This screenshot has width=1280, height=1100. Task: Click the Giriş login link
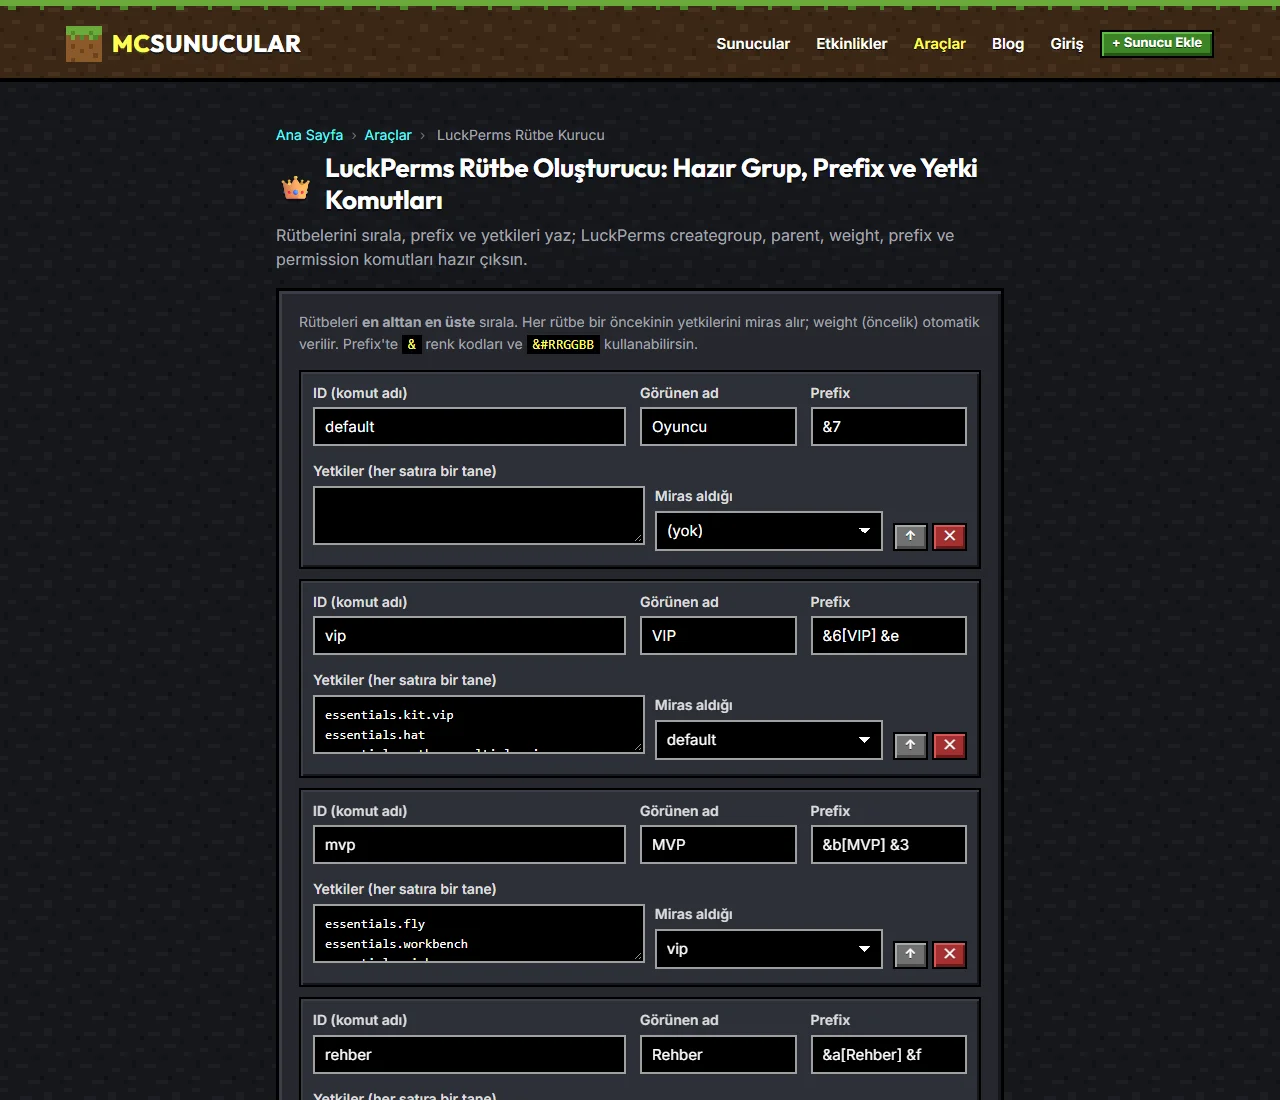pyautogui.click(x=1067, y=44)
